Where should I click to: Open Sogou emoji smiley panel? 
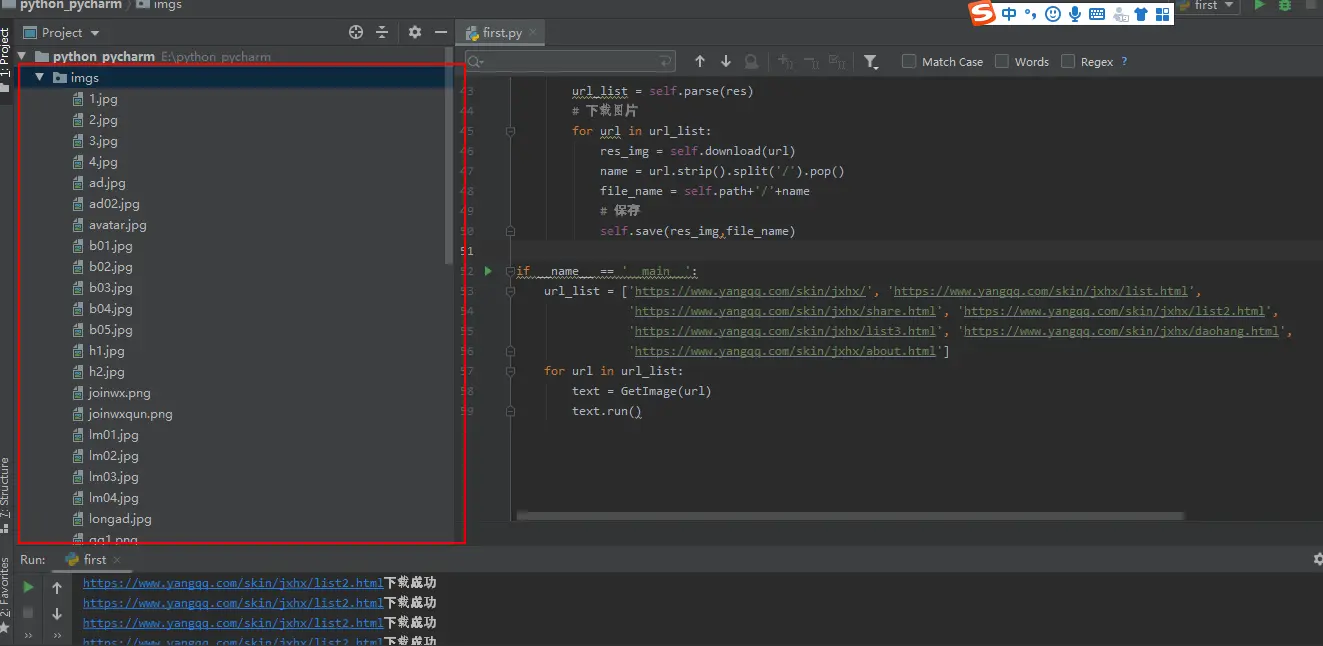point(1052,14)
